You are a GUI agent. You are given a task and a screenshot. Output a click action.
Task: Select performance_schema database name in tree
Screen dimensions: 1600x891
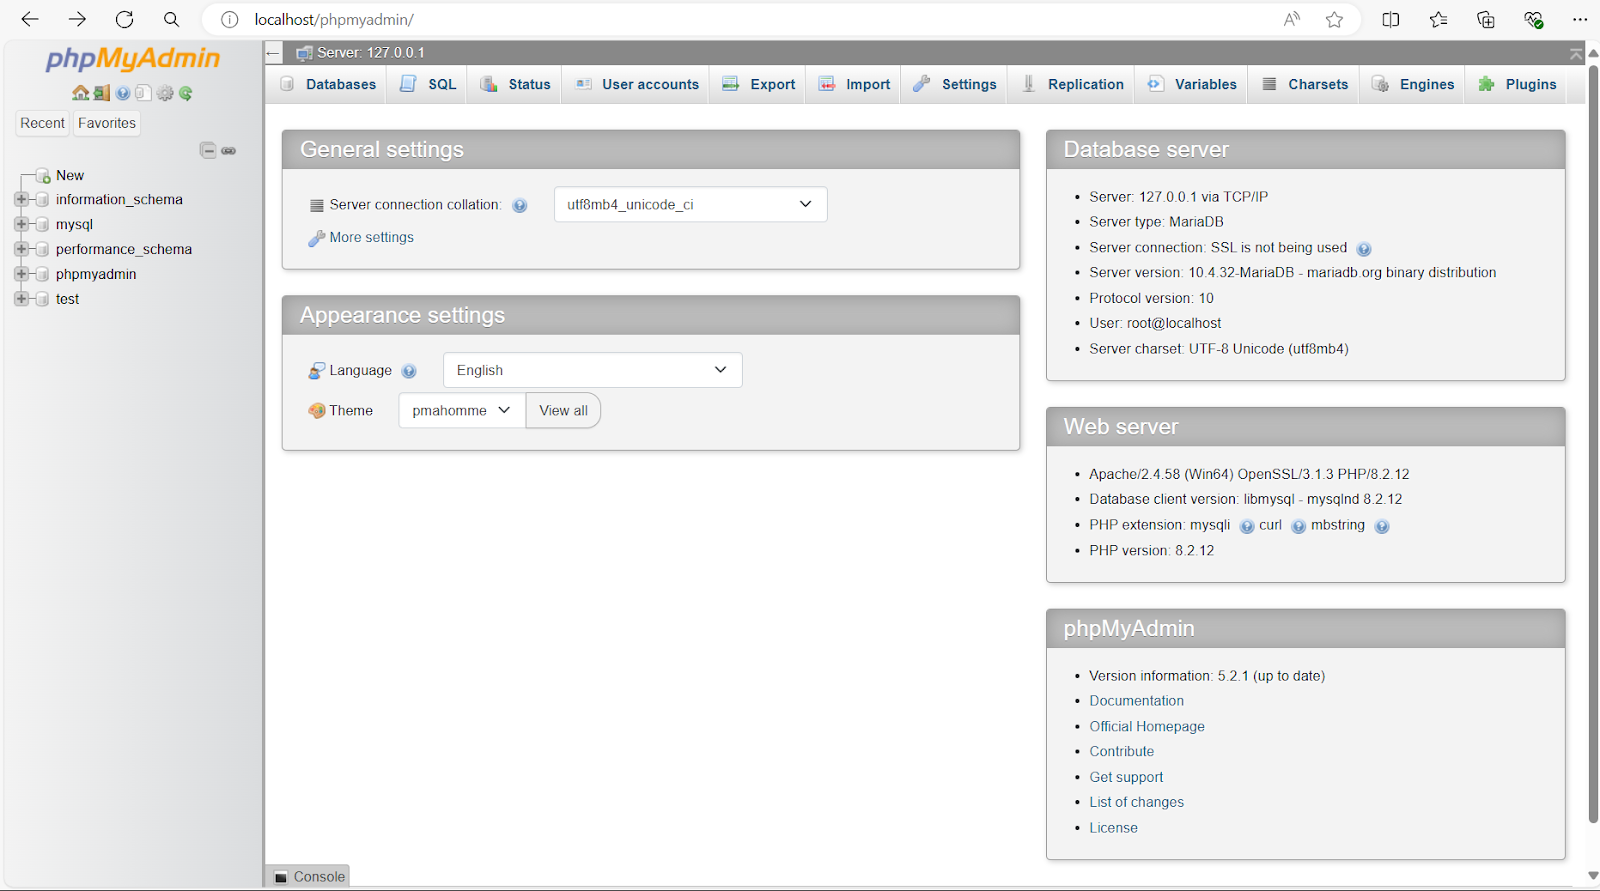pyautogui.click(x=124, y=249)
